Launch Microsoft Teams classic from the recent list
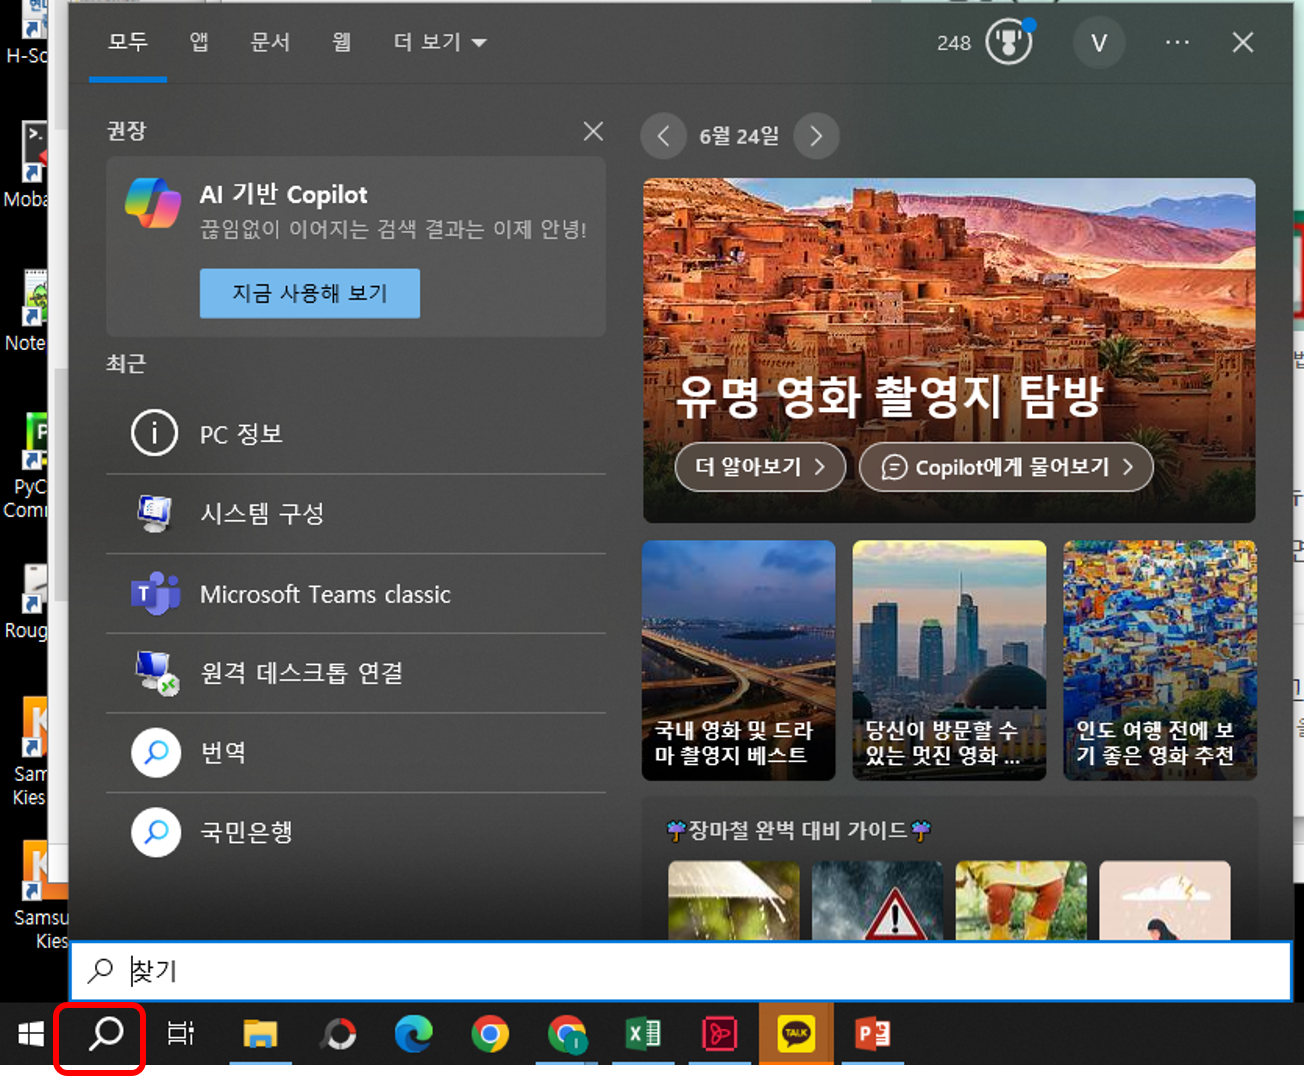 tap(356, 594)
